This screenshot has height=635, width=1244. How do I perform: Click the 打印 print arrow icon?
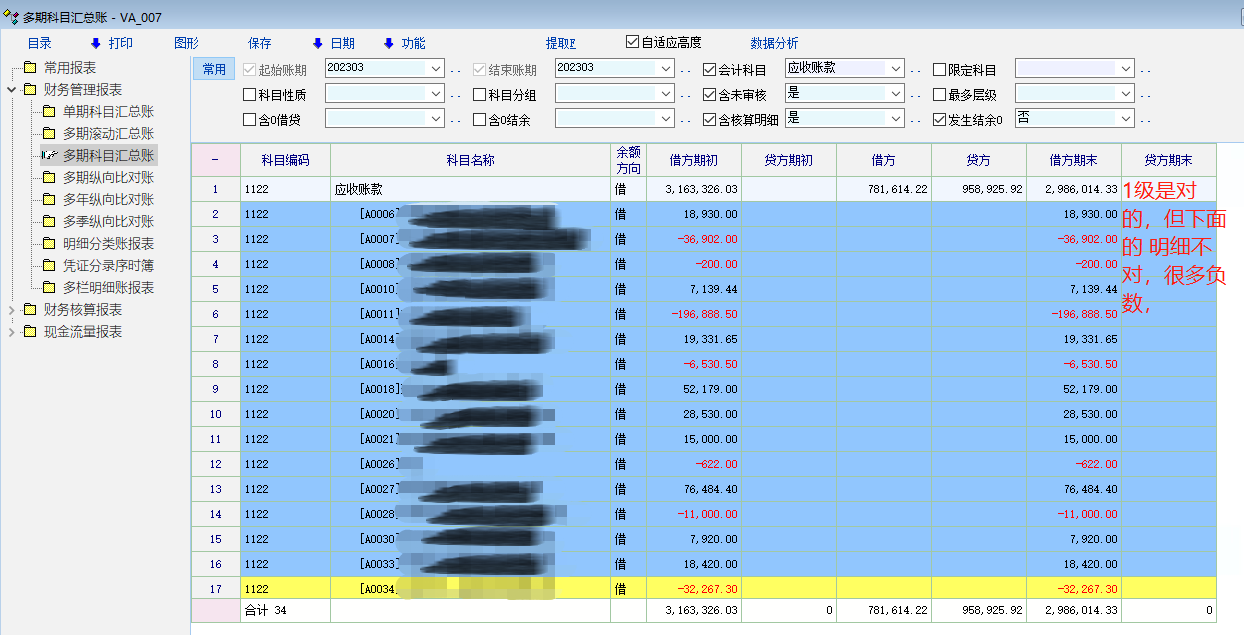pyautogui.click(x=96, y=43)
